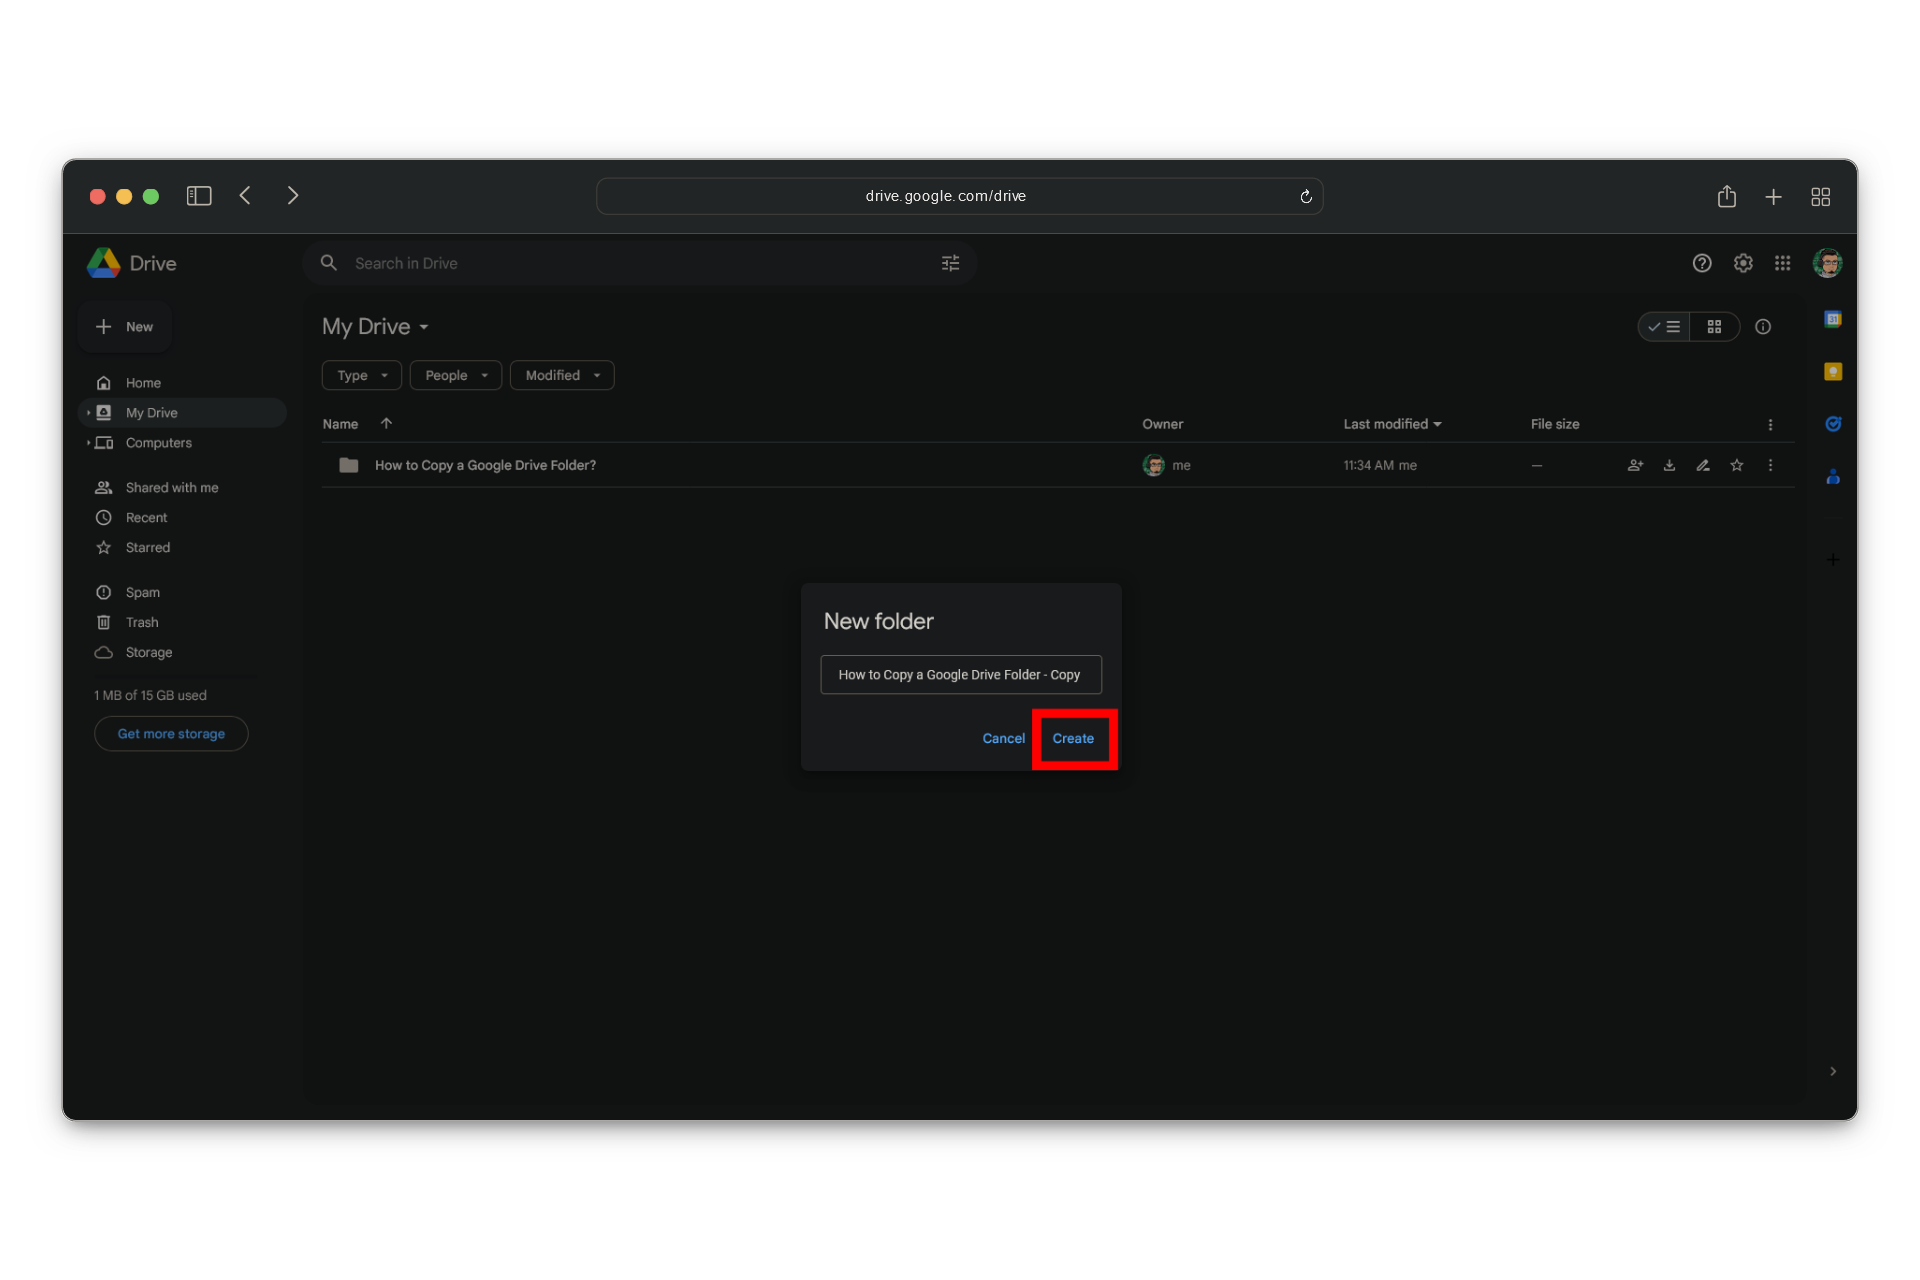
Task: Open the Google apps grid icon
Action: [1782, 263]
